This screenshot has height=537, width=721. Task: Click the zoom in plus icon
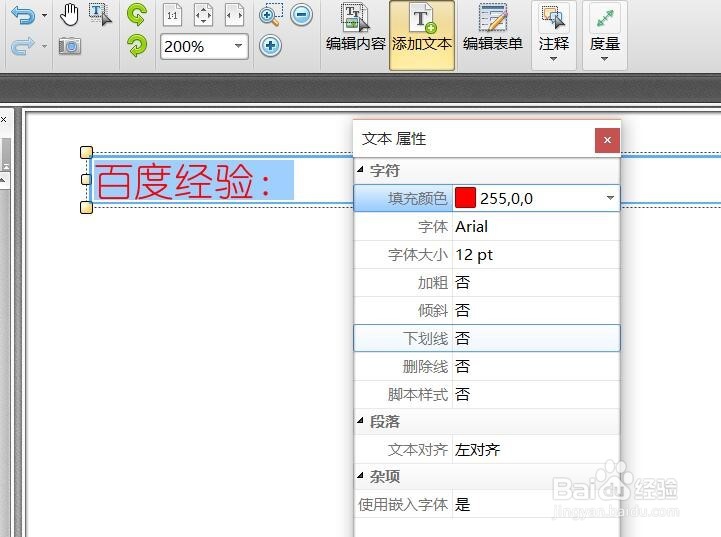270,46
